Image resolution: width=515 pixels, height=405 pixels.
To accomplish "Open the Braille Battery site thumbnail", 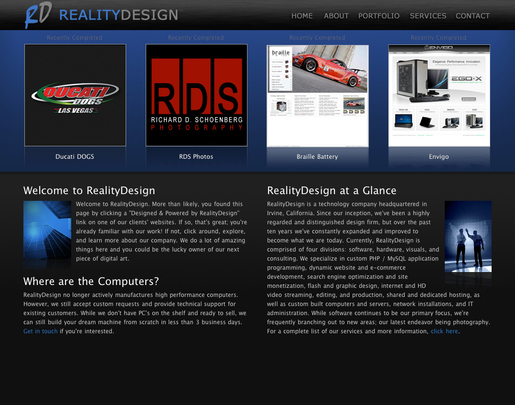I will click(318, 95).
